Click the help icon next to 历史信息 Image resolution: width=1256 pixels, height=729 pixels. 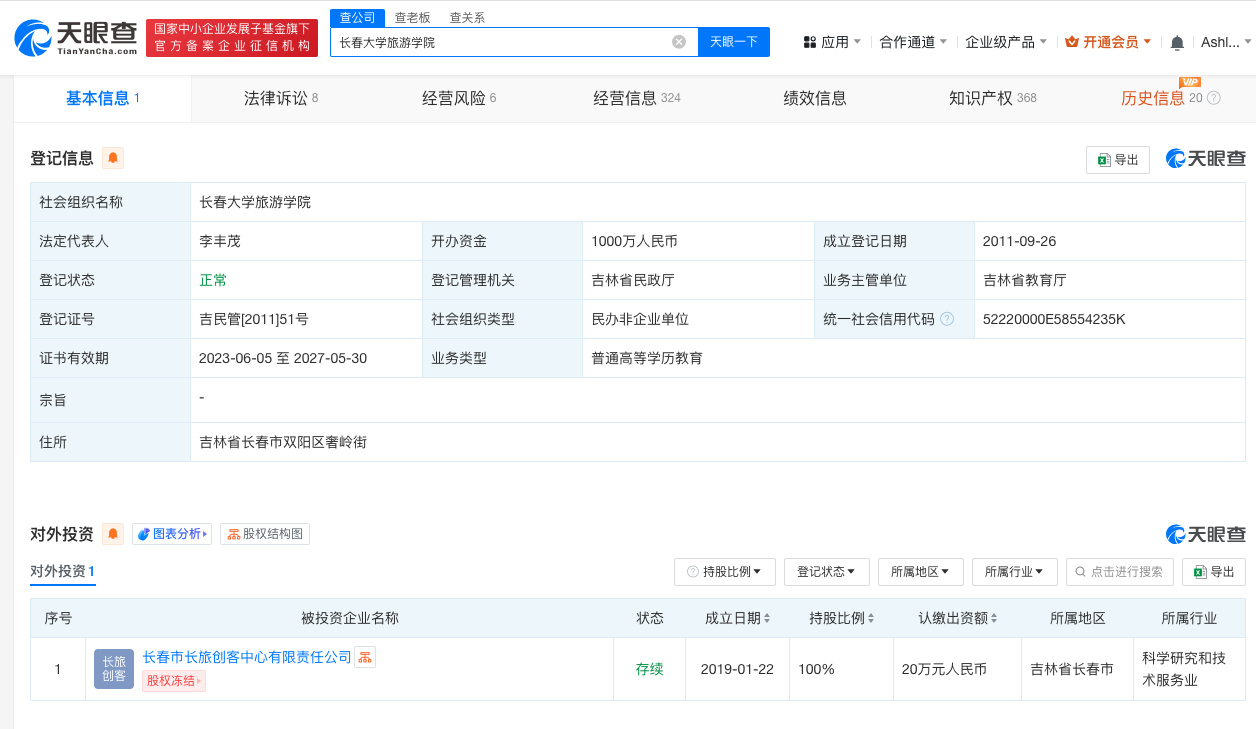(1214, 98)
